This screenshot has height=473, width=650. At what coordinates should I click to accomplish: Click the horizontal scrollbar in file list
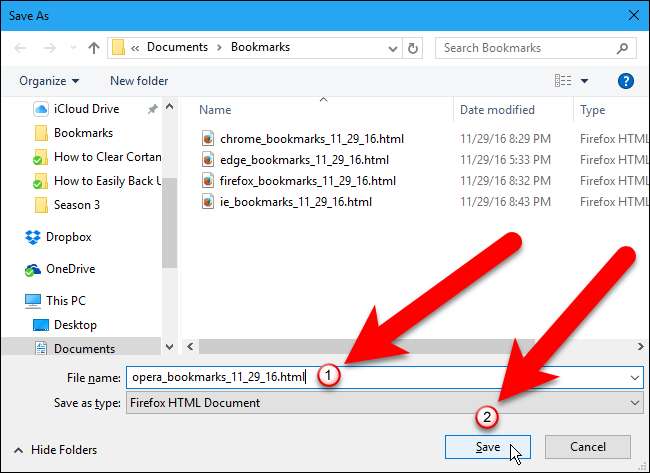400,347
